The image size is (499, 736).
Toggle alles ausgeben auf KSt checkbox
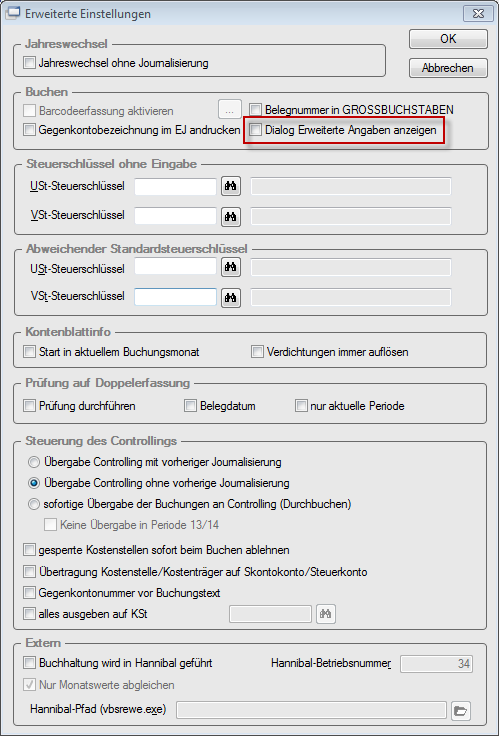[30, 613]
